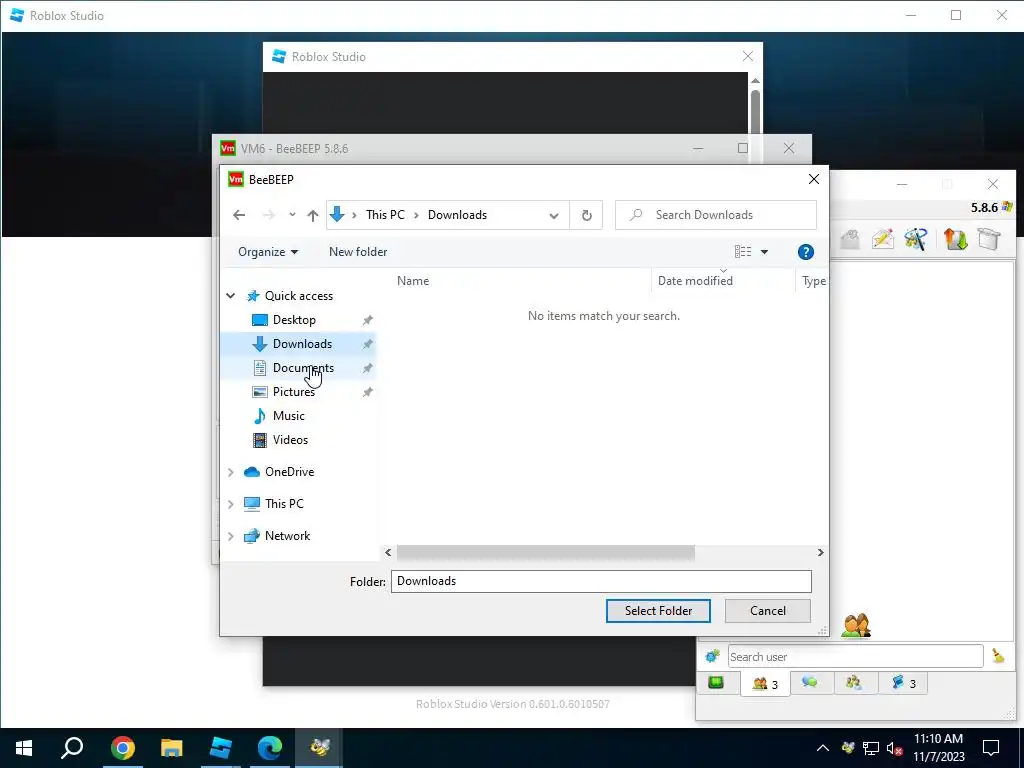
Task: Switch to BeeBEEP bee taskbar icon
Action: pos(319,748)
